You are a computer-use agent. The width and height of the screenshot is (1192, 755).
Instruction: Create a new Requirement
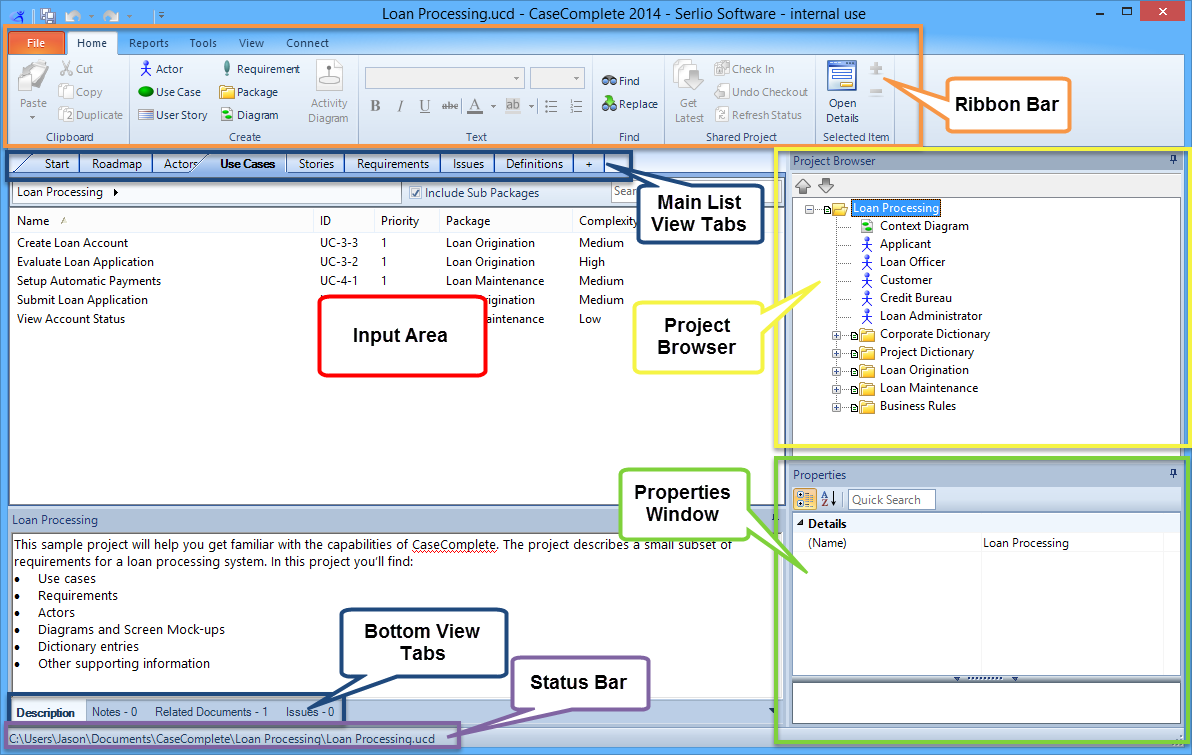click(260, 68)
